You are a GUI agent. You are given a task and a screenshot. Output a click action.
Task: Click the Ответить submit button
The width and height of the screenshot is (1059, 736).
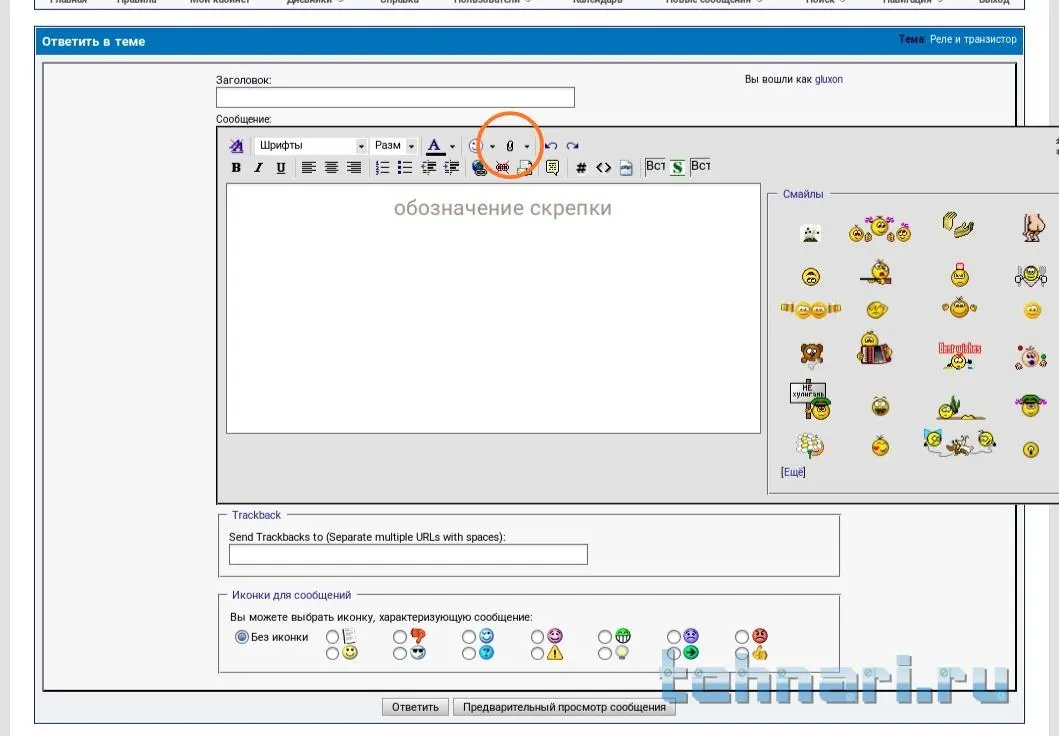[x=415, y=707]
